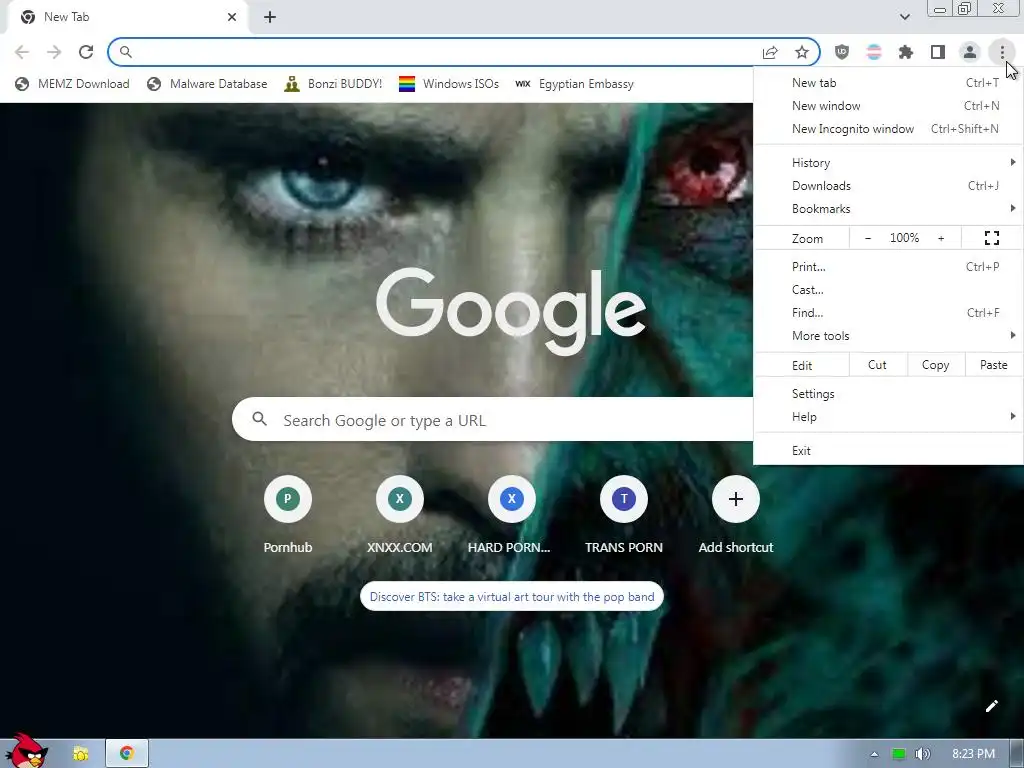
Task: Choose Exit from the Chrome menu
Action: tap(888, 451)
